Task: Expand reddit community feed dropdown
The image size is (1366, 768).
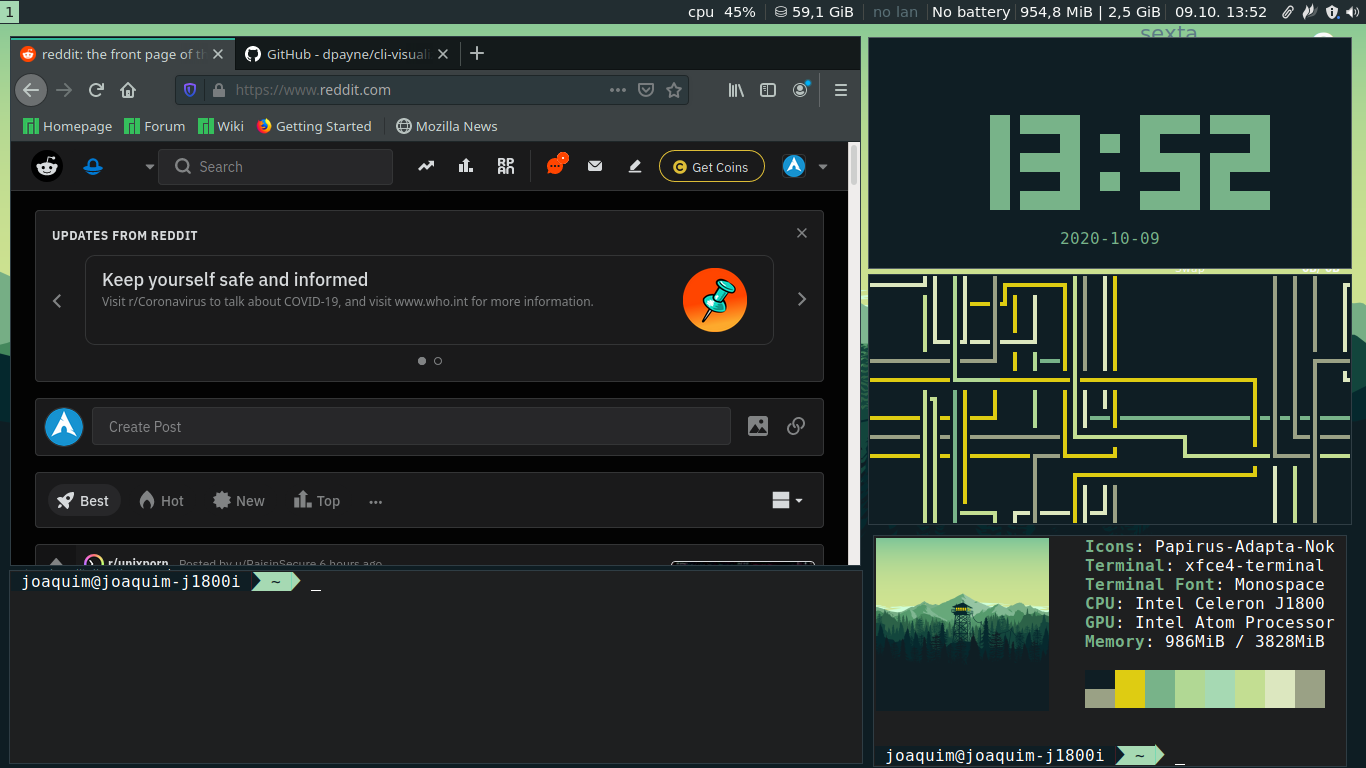Action: pos(150,167)
